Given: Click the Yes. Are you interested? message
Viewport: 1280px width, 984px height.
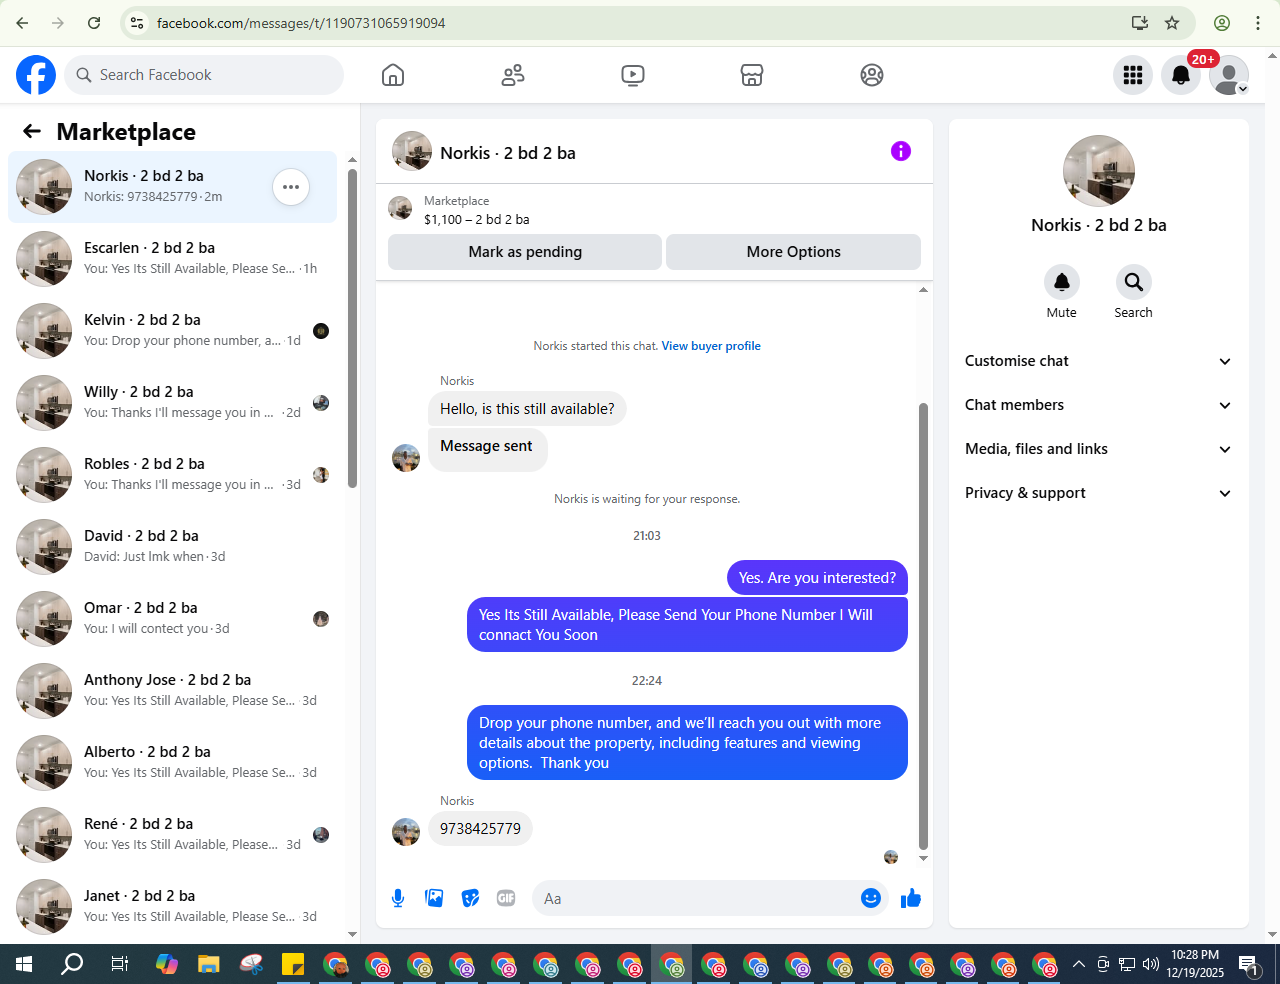Looking at the screenshot, I should coord(817,578).
